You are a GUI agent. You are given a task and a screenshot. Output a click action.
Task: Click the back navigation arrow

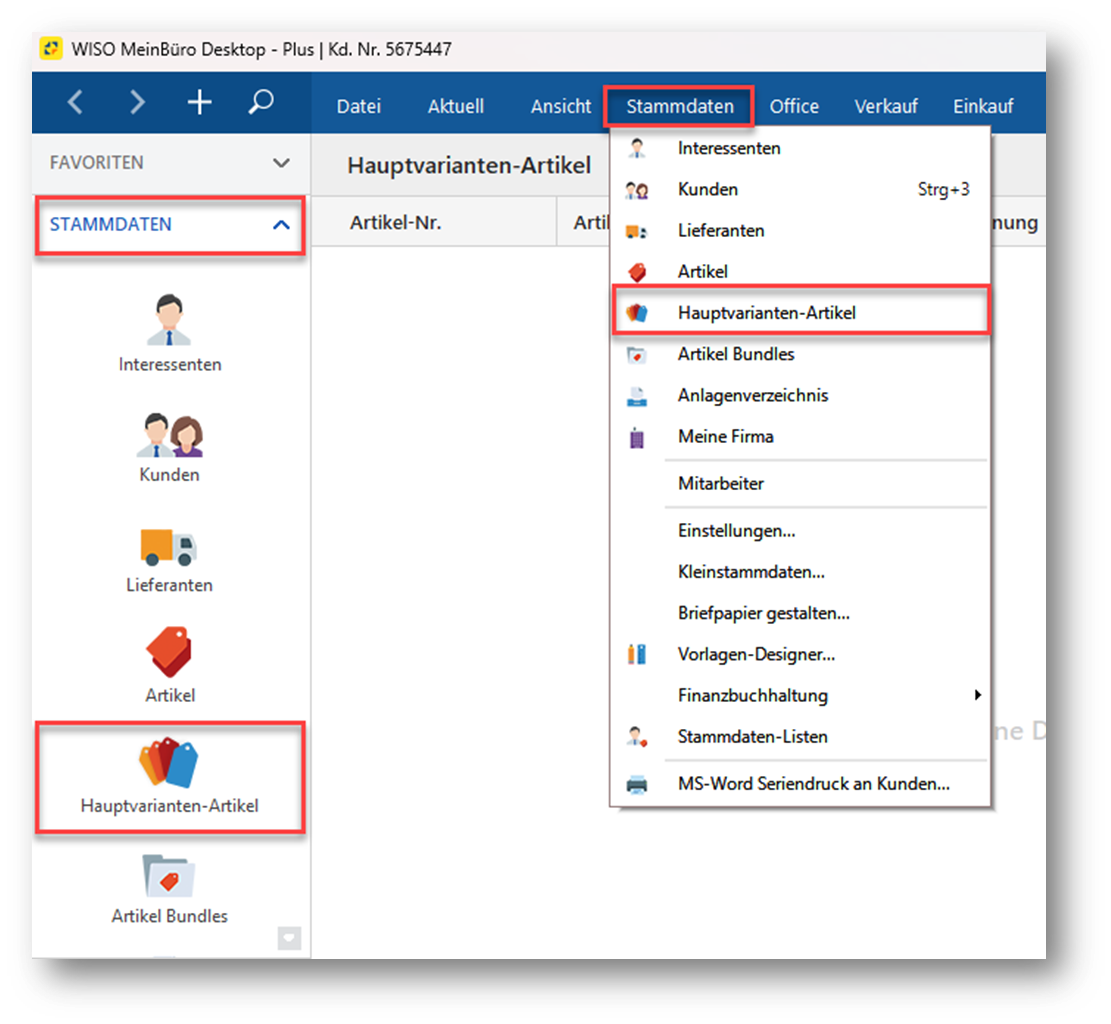click(75, 102)
